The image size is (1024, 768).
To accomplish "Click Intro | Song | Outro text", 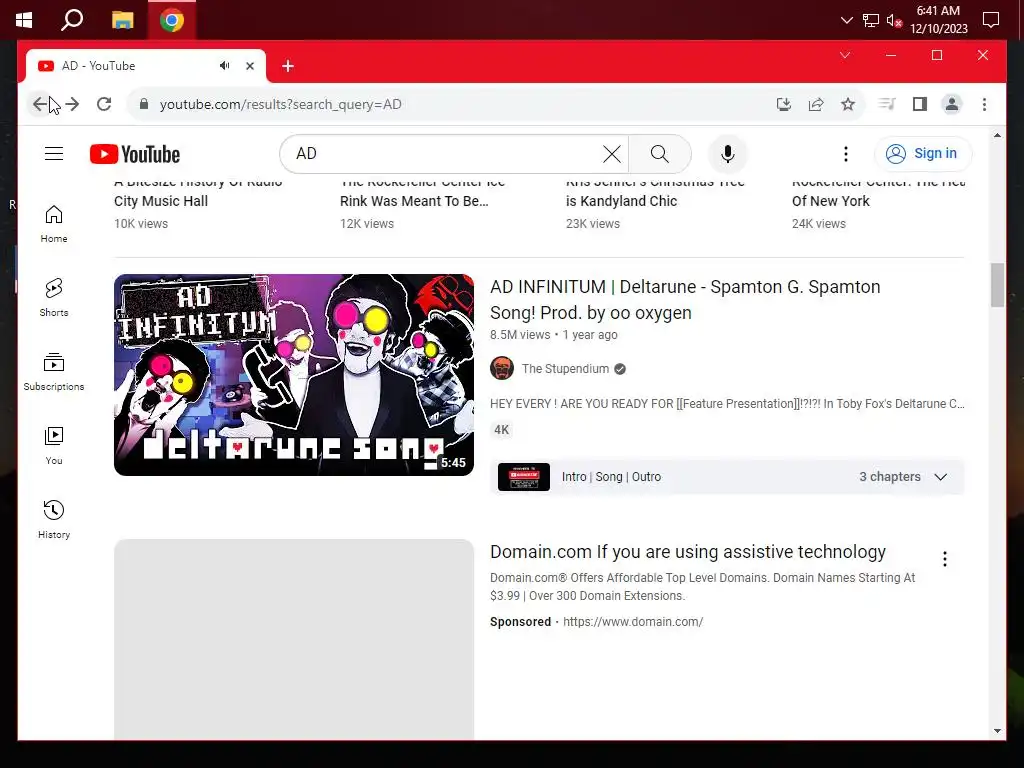I will tap(611, 477).
